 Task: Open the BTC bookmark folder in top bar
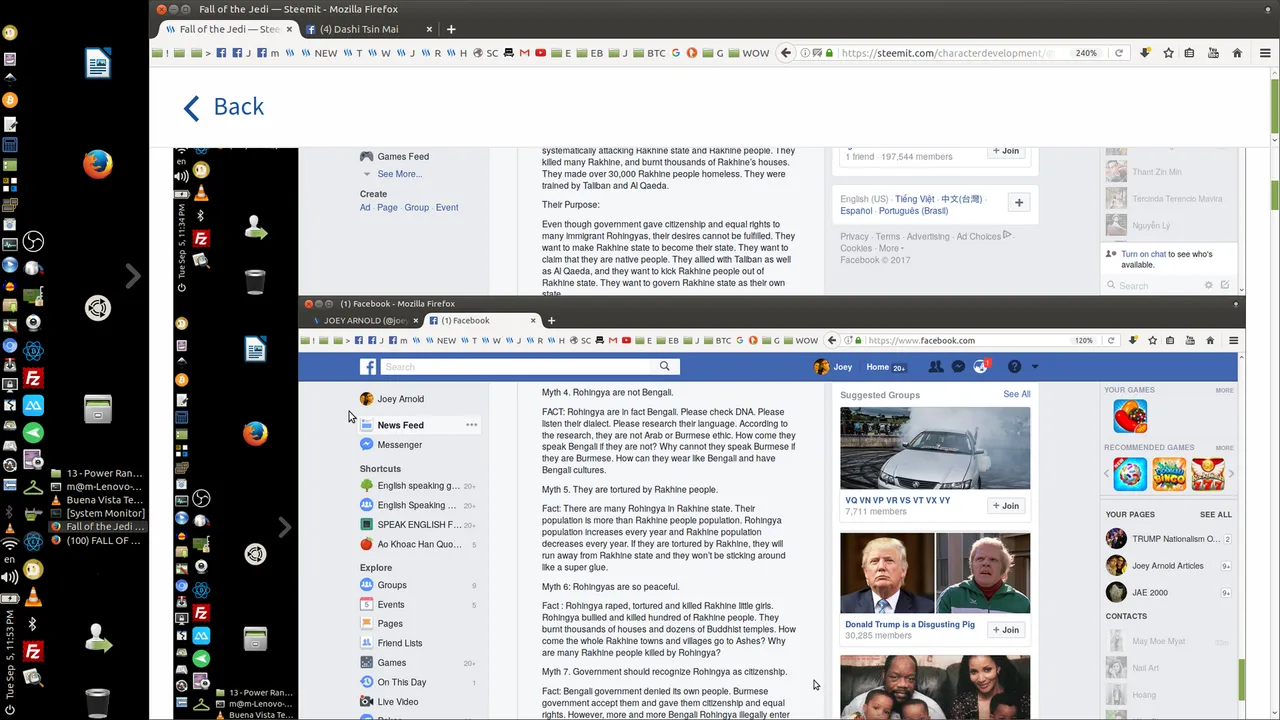[649, 53]
